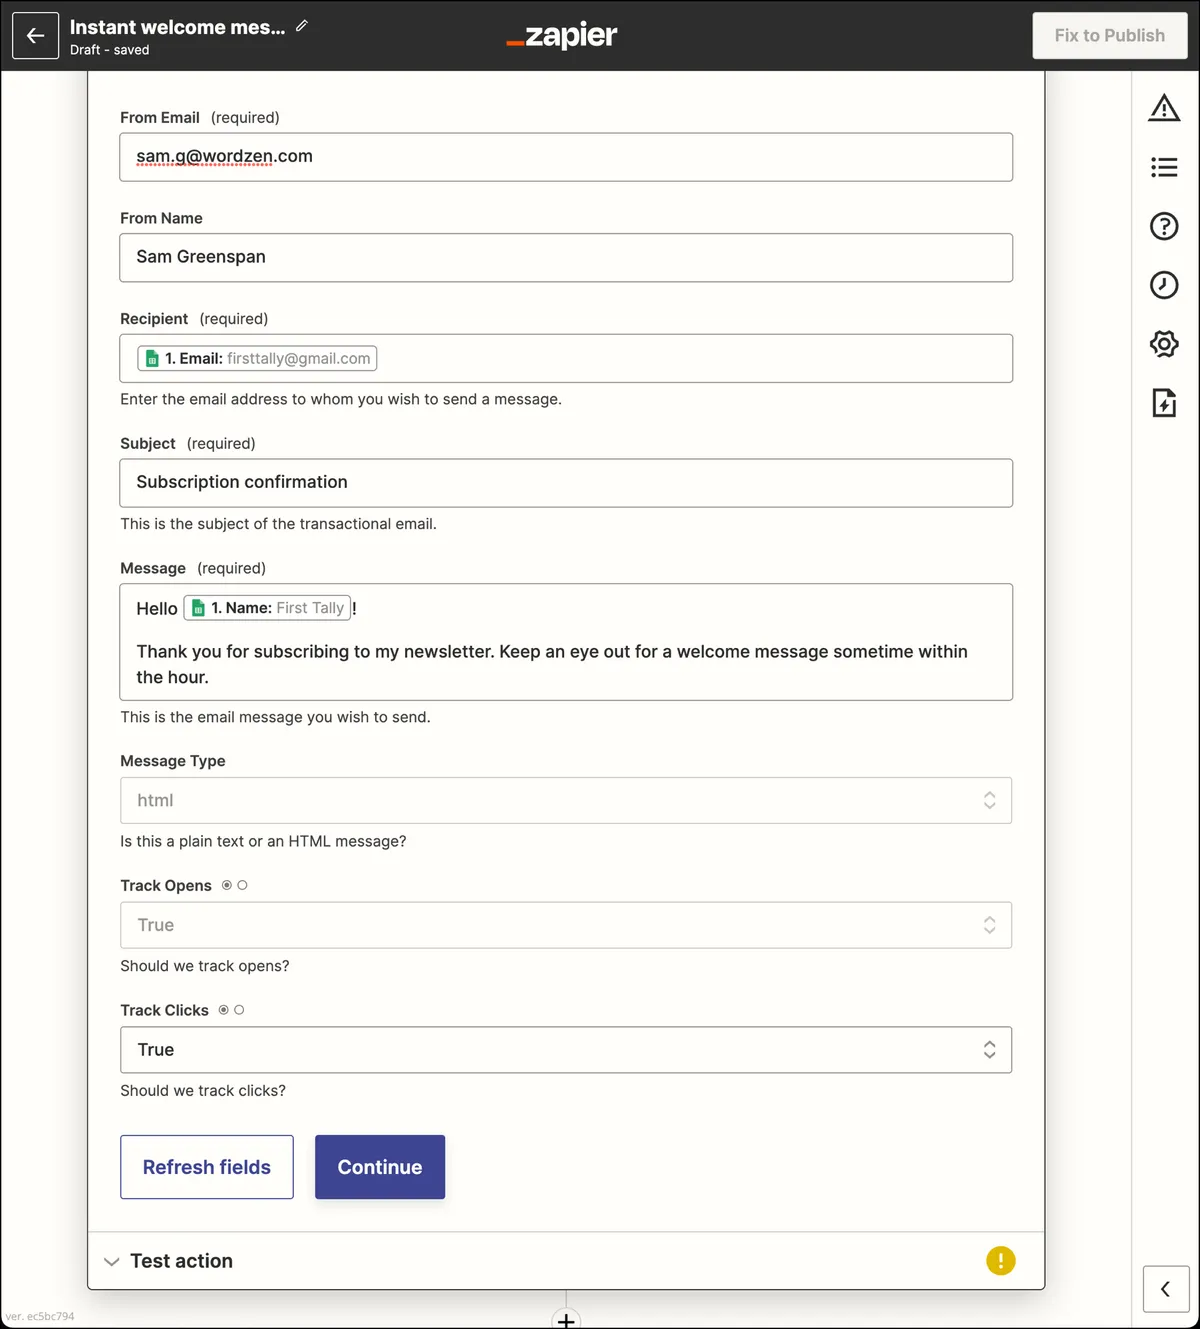Viewport: 1200px width, 1329px height.
Task: Open the Message Type html dropdown
Action: [x=566, y=800]
